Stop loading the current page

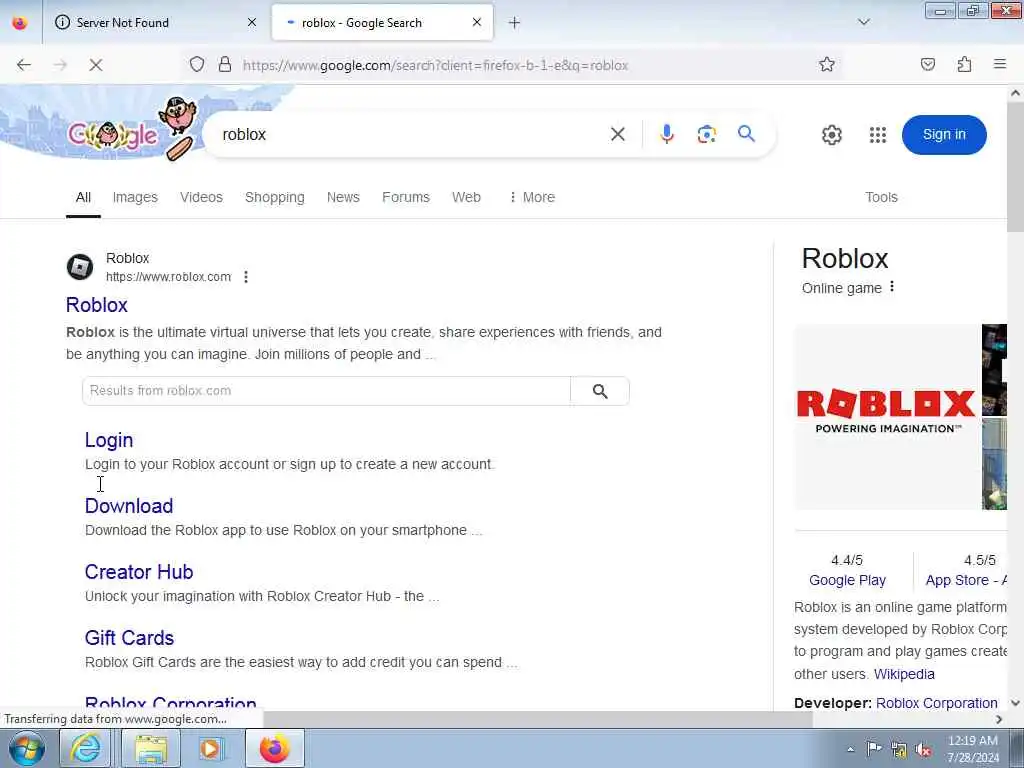95,65
